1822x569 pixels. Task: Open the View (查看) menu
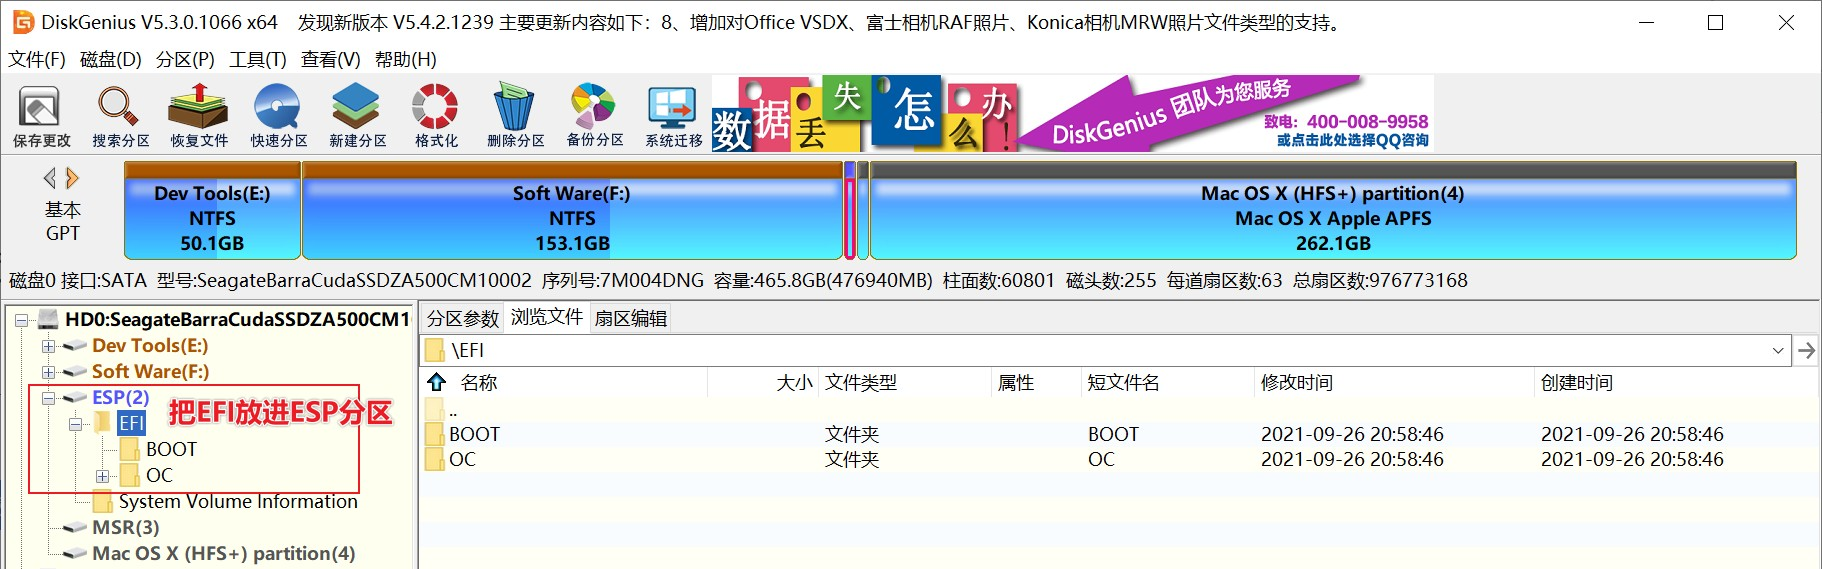coord(331,59)
